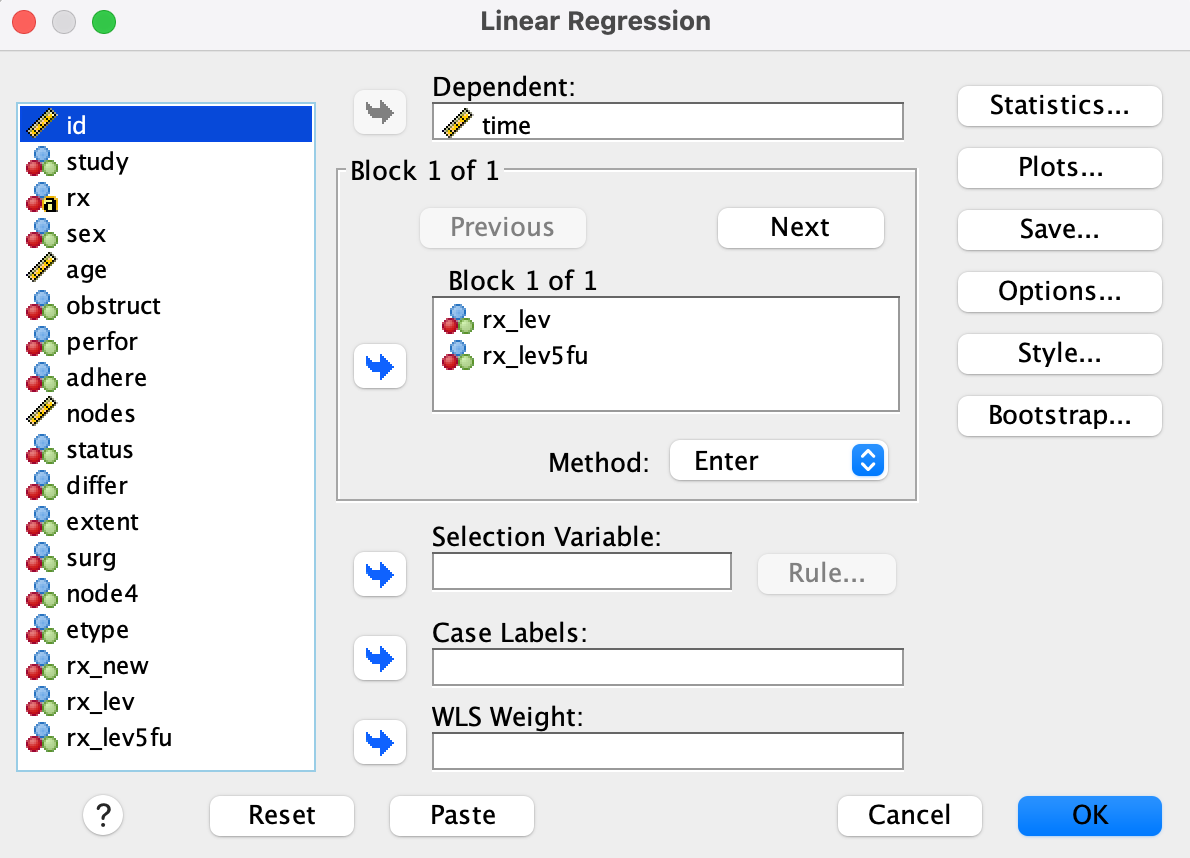Open the Statistics dialog

(x=1059, y=106)
